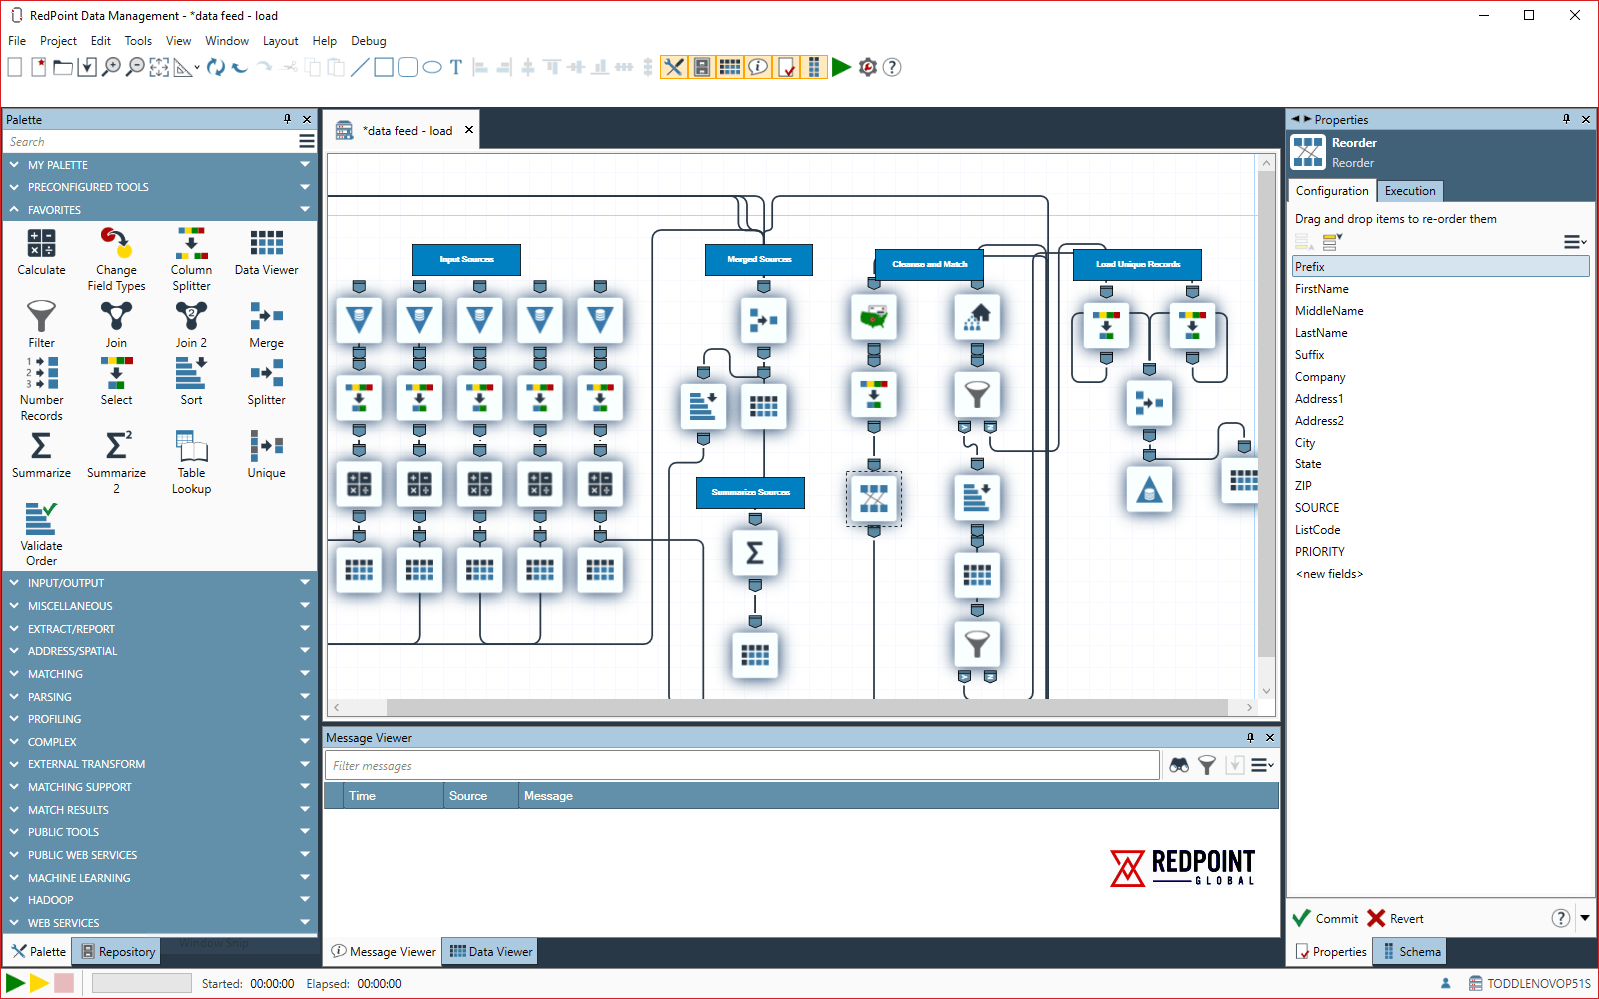This screenshot has height=999, width=1599.
Task: Click the execution progress bar
Action: [141, 983]
